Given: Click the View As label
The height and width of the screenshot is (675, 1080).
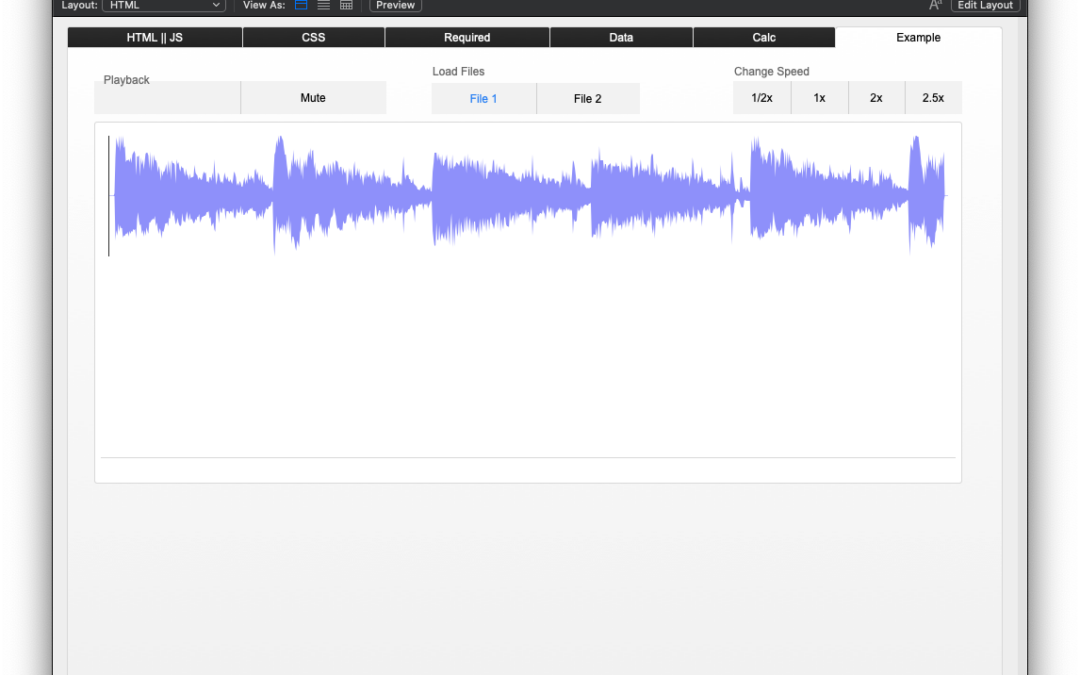Looking at the screenshot, I should point(264,5).
